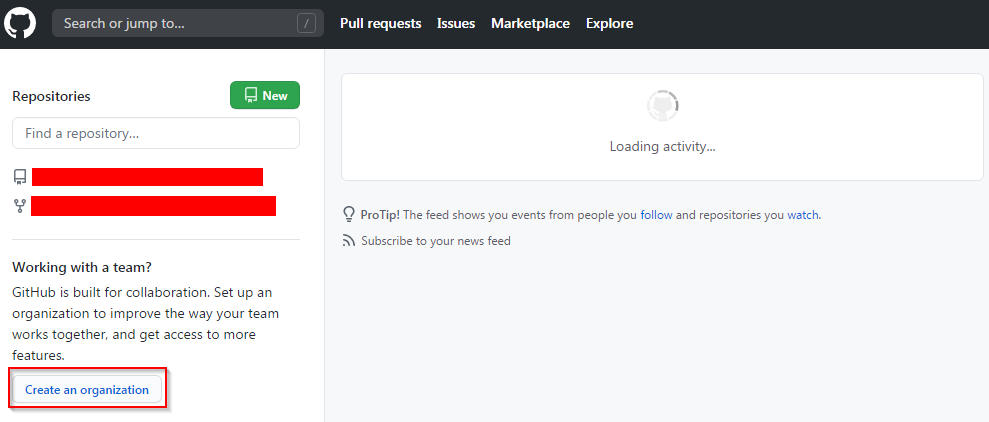Click the RSS feed icon
Viewport: 989px width, 422px height.
coord(349,240)
